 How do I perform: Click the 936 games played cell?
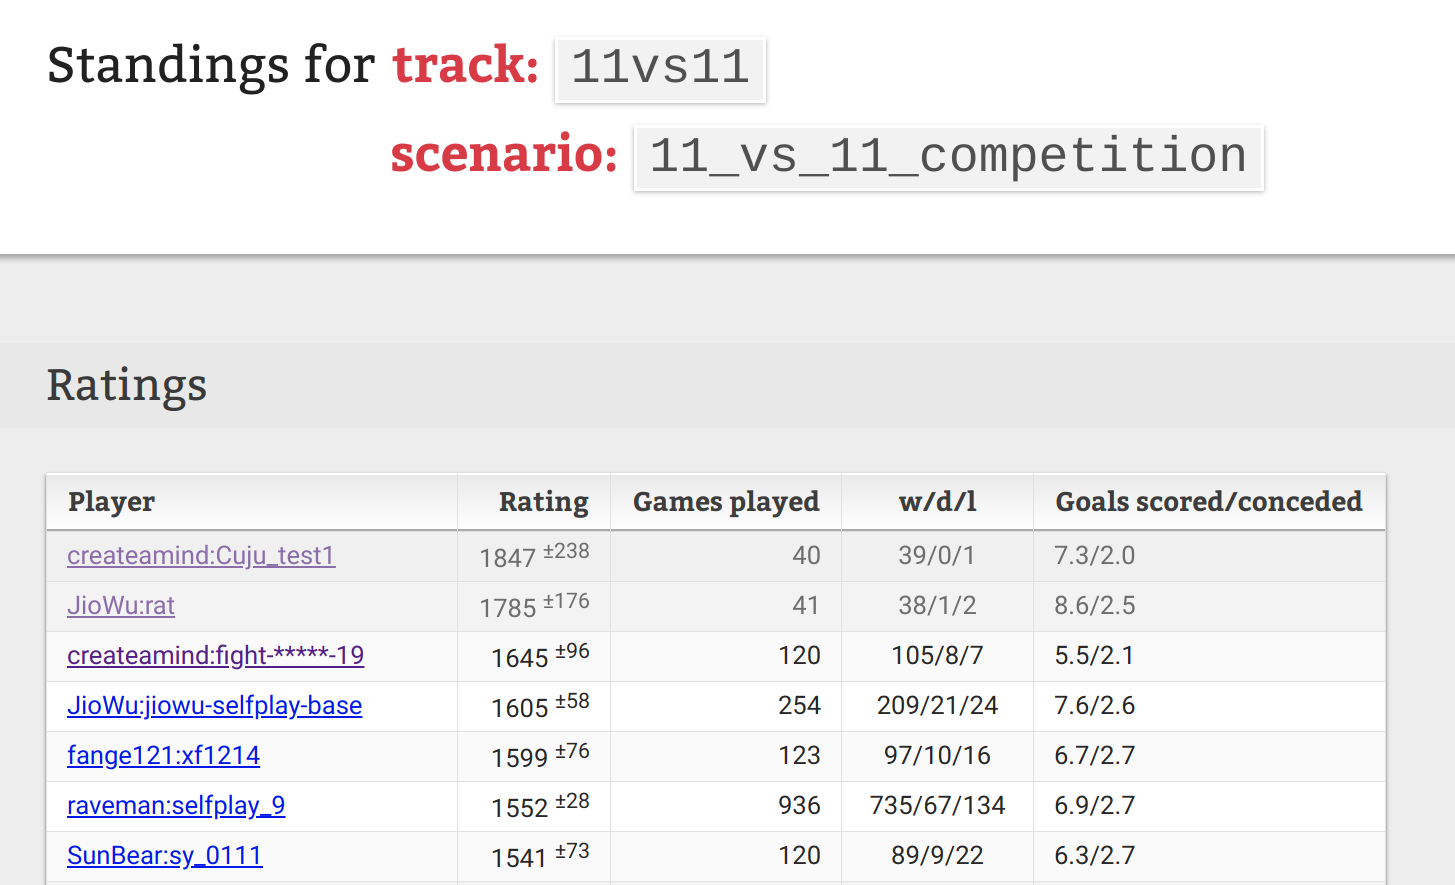click(799, 806)
